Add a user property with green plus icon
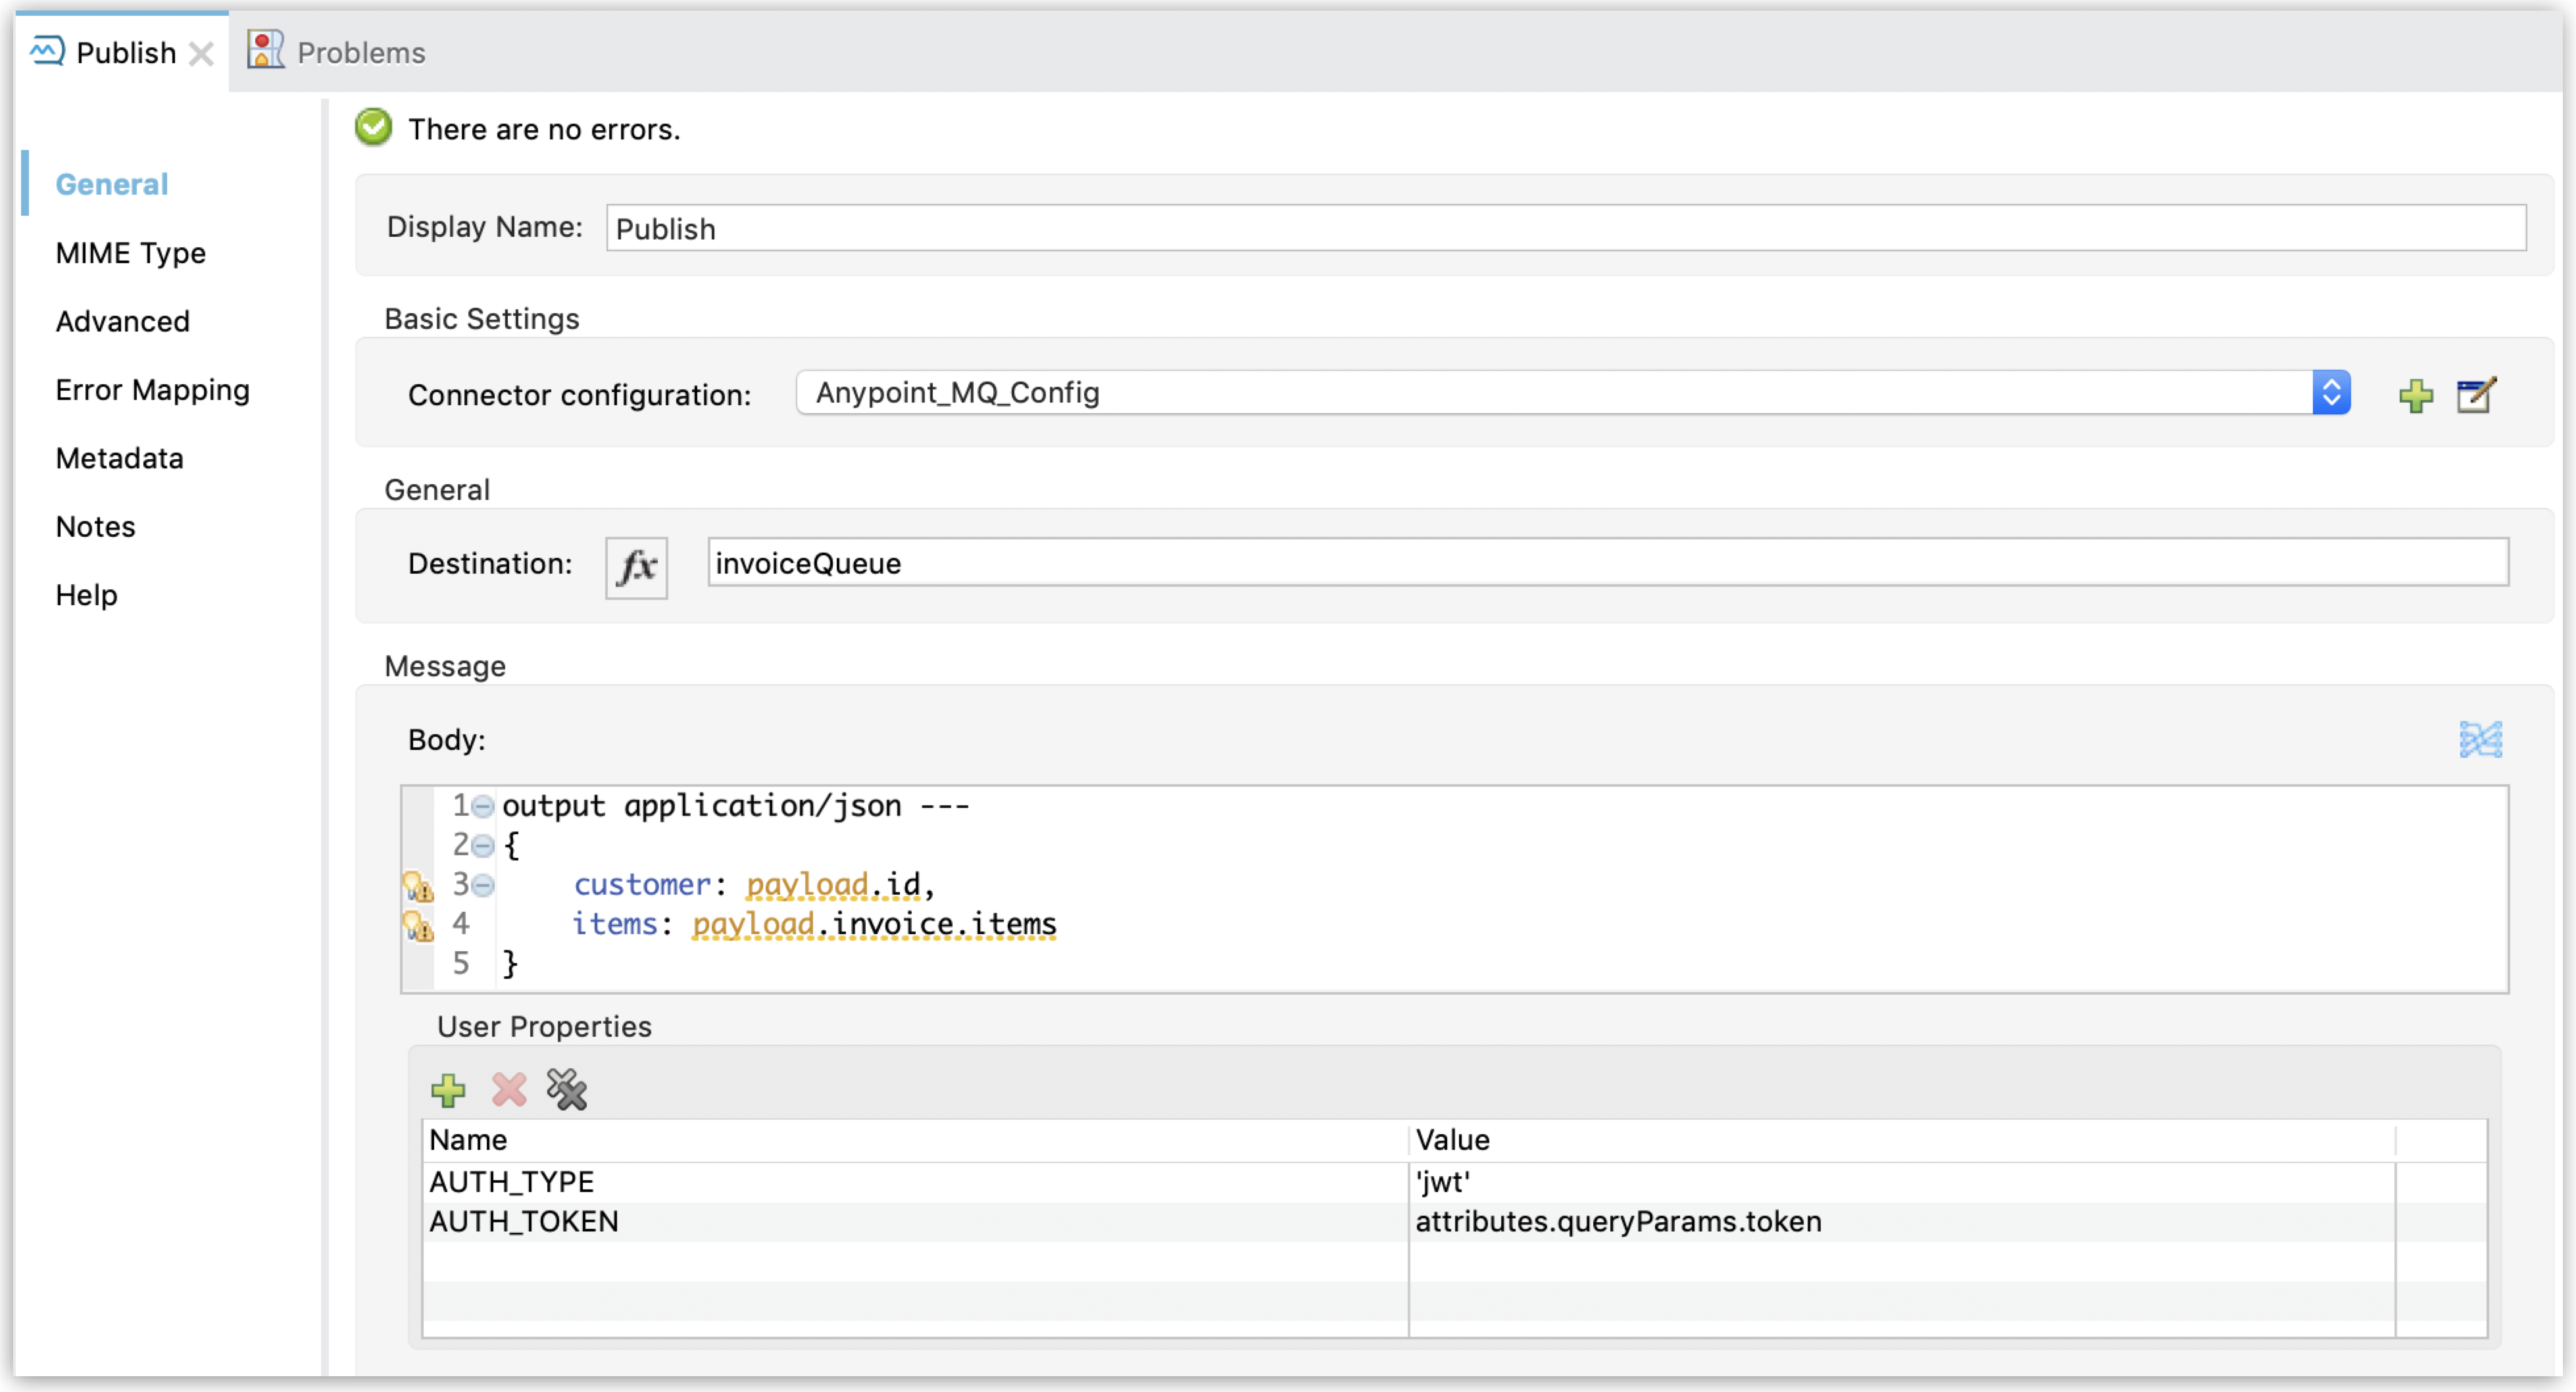This screenshot has width=2576, height=1392. tap(448, 1089)
